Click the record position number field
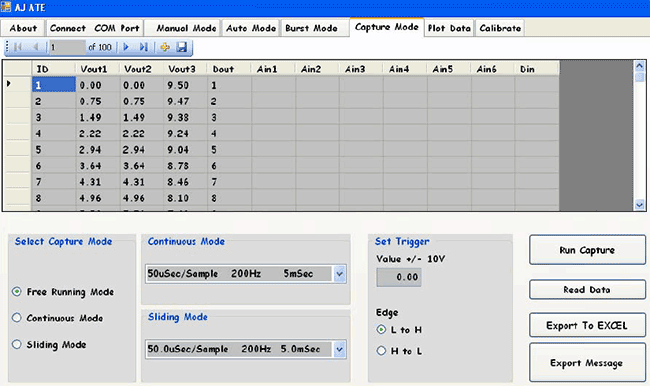 (67, 47)
